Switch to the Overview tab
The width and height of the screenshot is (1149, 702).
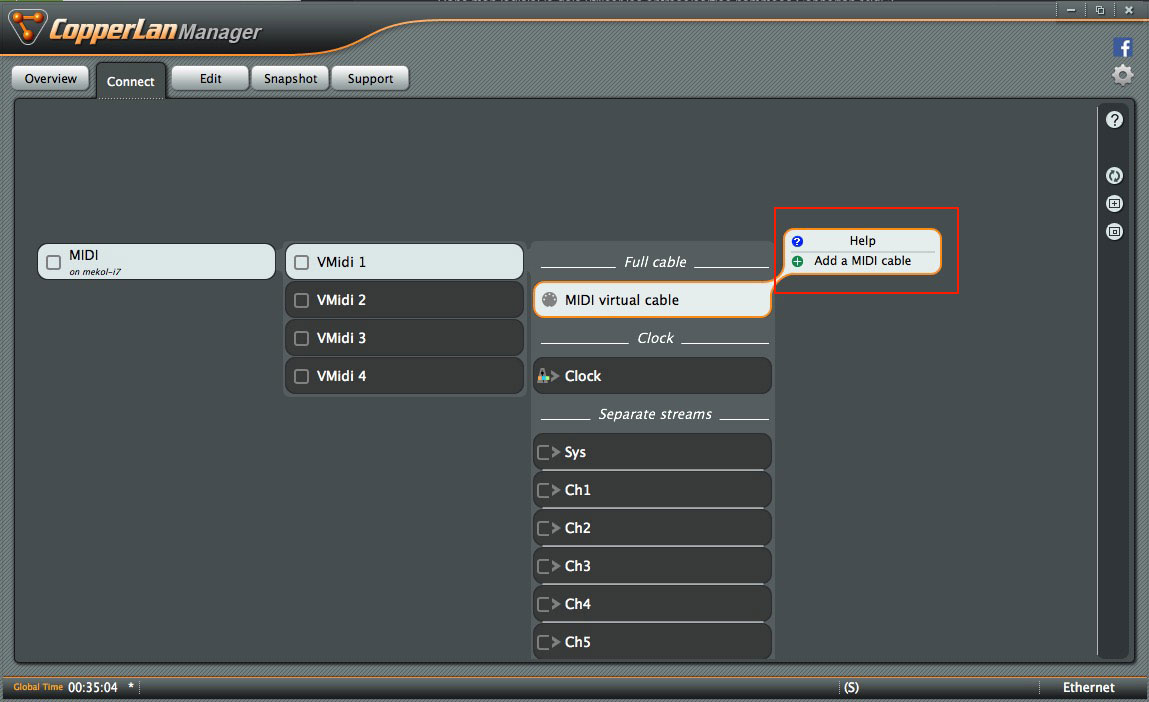coord(51,79)
